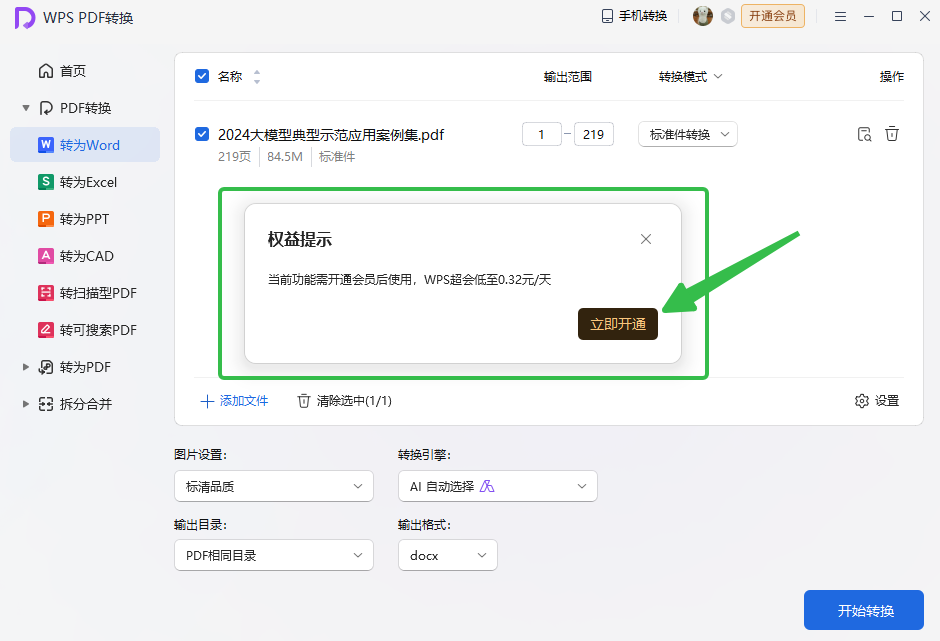Viewport: 940px width, 641px height.
Task: Click the file name 2024大模型典型示范应用案例集.pdf
Action: 331,135
